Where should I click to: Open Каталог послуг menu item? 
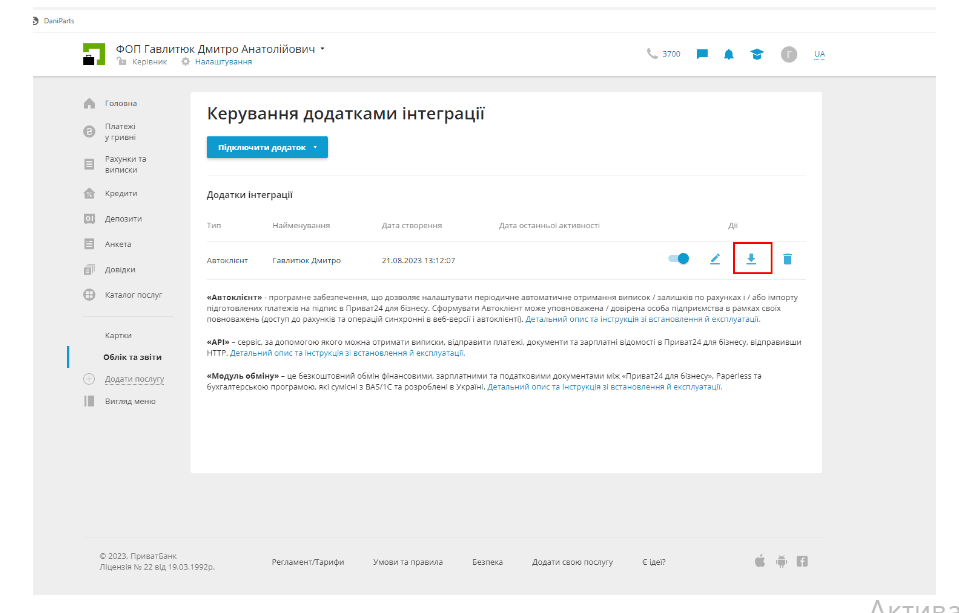[x=134, y=295]
